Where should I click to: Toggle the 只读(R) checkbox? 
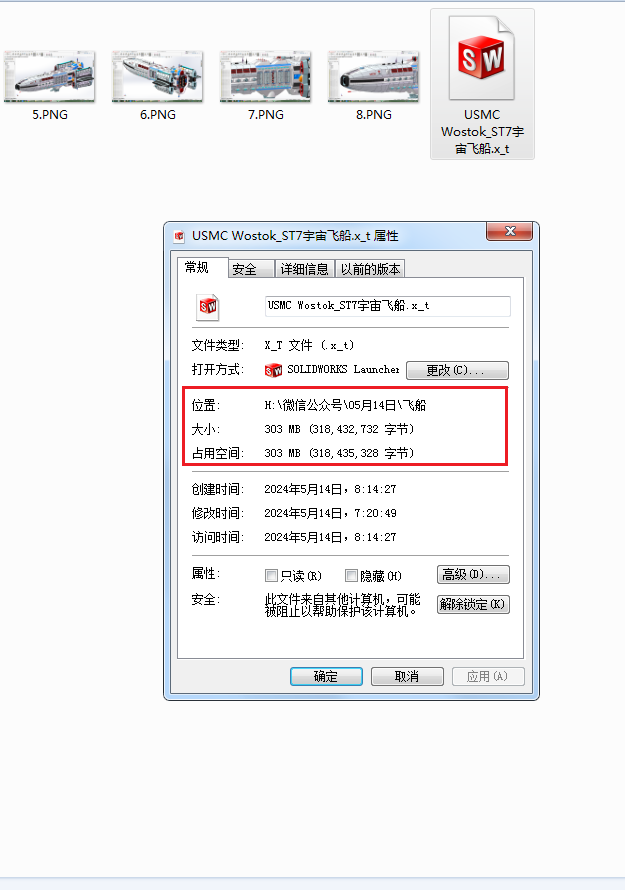click(x=271, y=576)
